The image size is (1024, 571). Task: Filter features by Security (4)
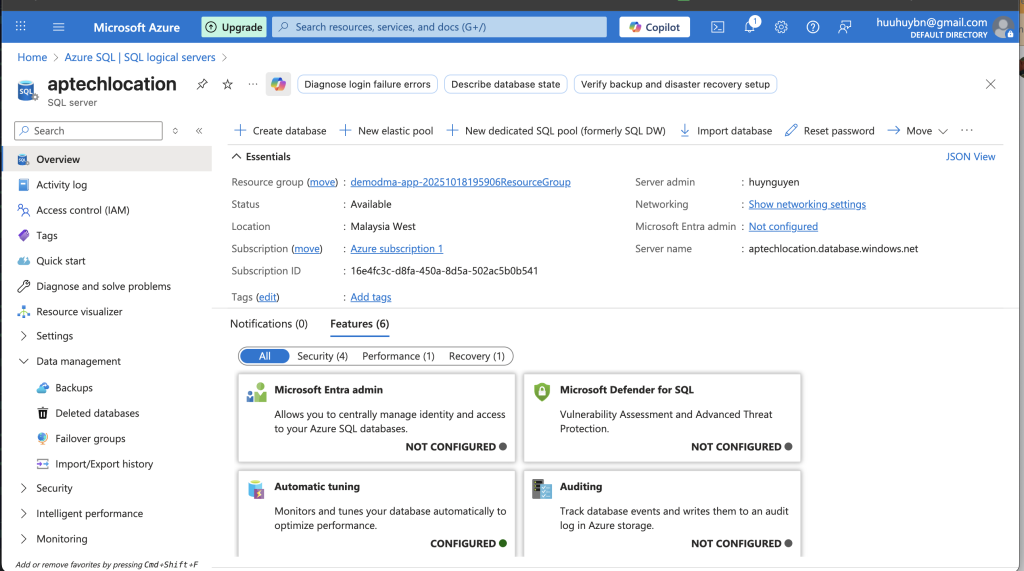pyautogui.click(x=322, y=356)
